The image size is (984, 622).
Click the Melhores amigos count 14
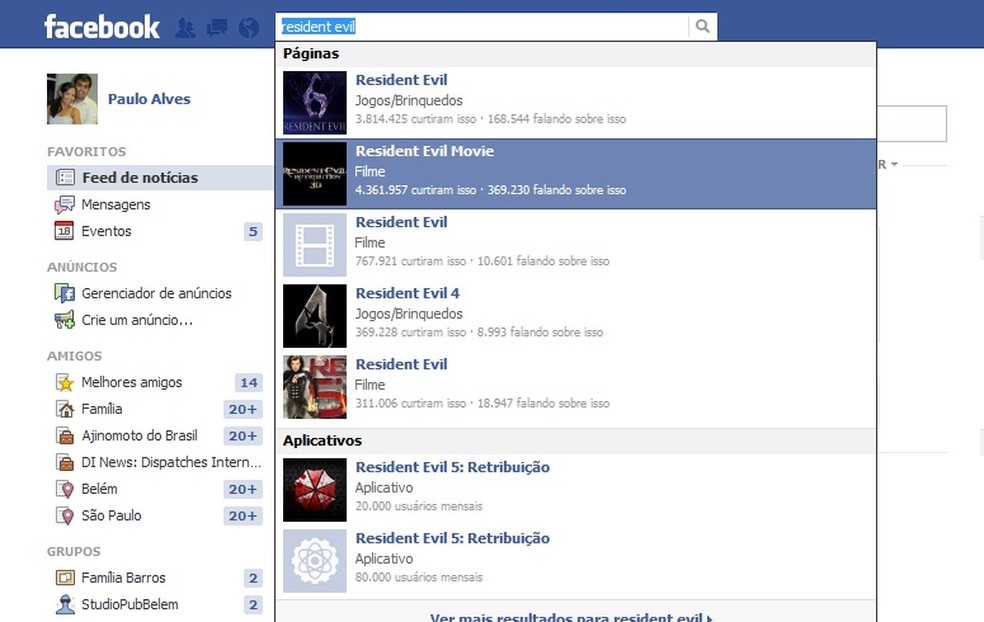(x=249, y=383)
